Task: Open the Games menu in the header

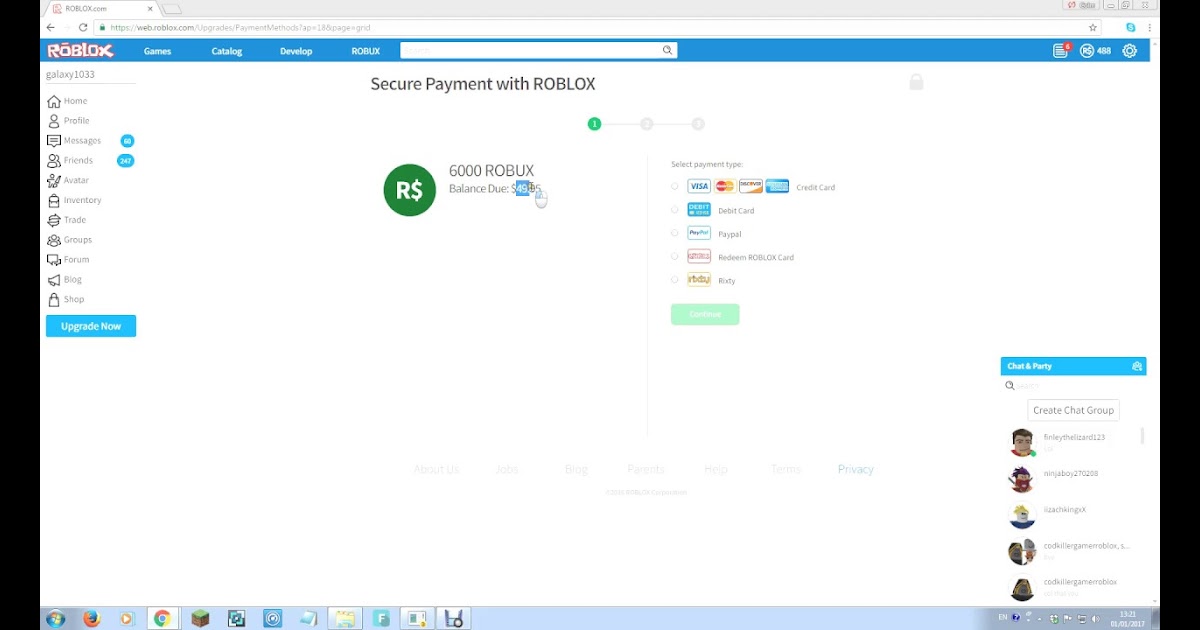Action: 158,51
